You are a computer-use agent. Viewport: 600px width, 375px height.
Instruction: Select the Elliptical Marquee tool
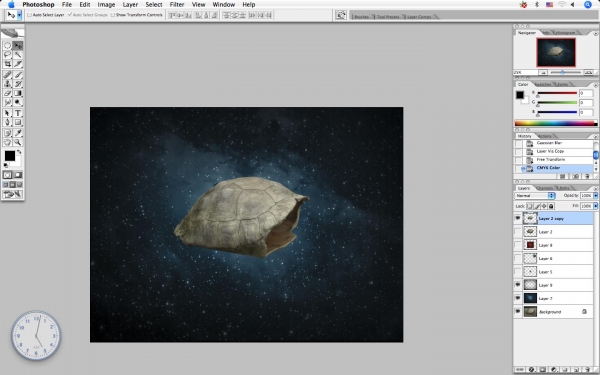tap(7, 46)
